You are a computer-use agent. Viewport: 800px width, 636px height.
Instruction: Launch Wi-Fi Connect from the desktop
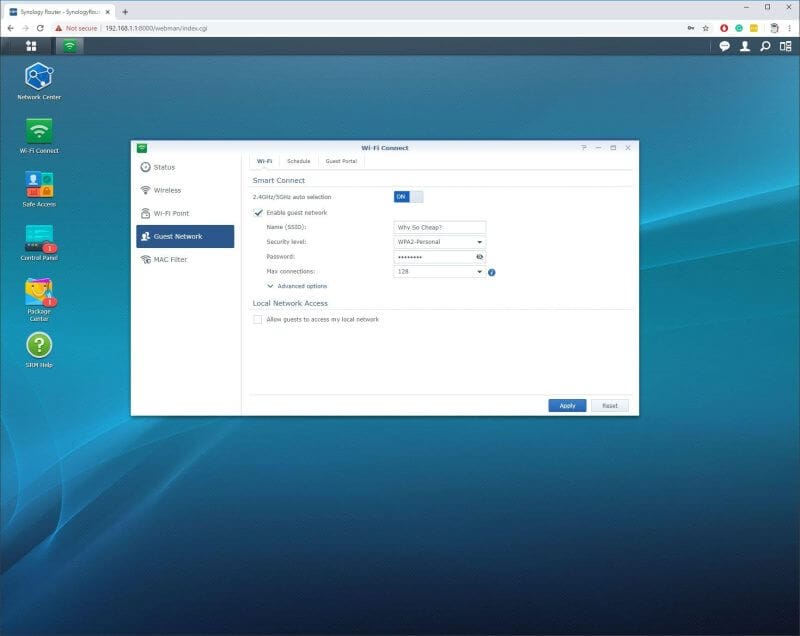coord(40,130)
